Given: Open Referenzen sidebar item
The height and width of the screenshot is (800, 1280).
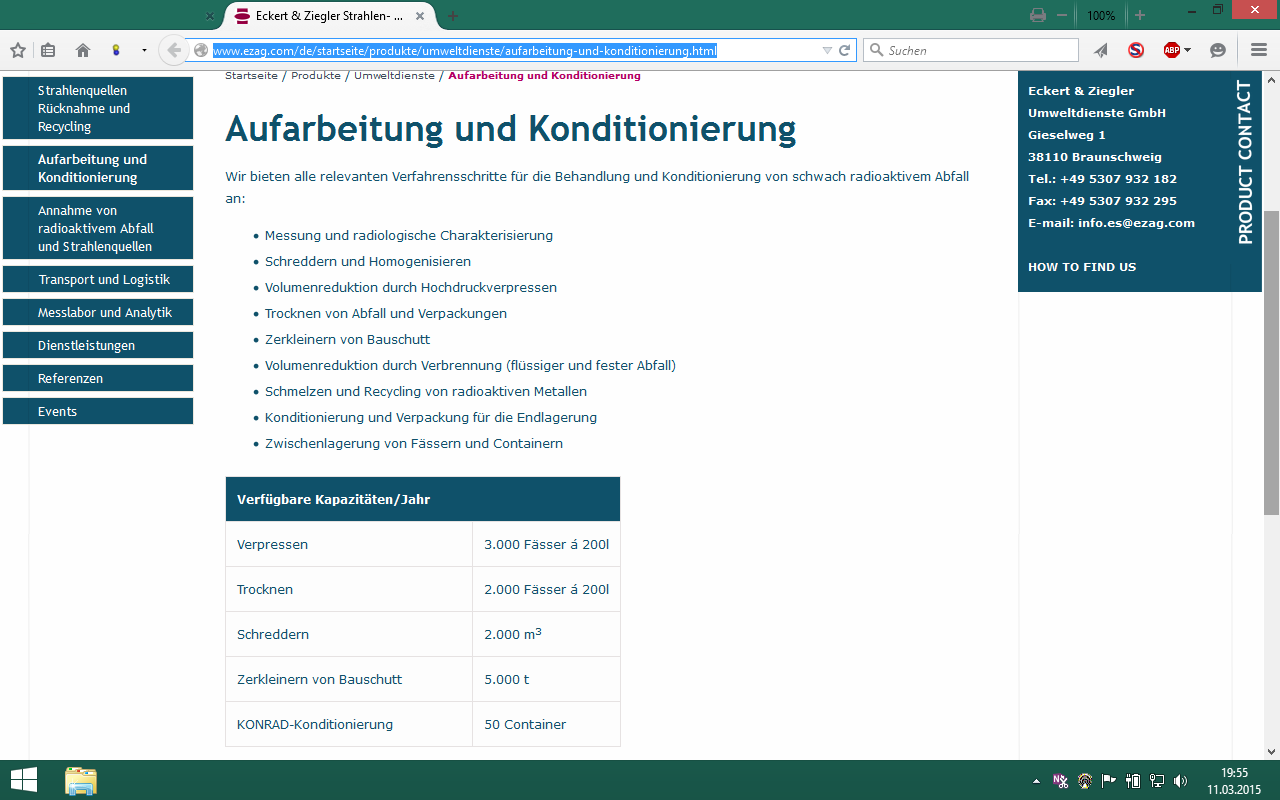Looking at the screenshot, I should pyautogui.click(x=98, y=378).
